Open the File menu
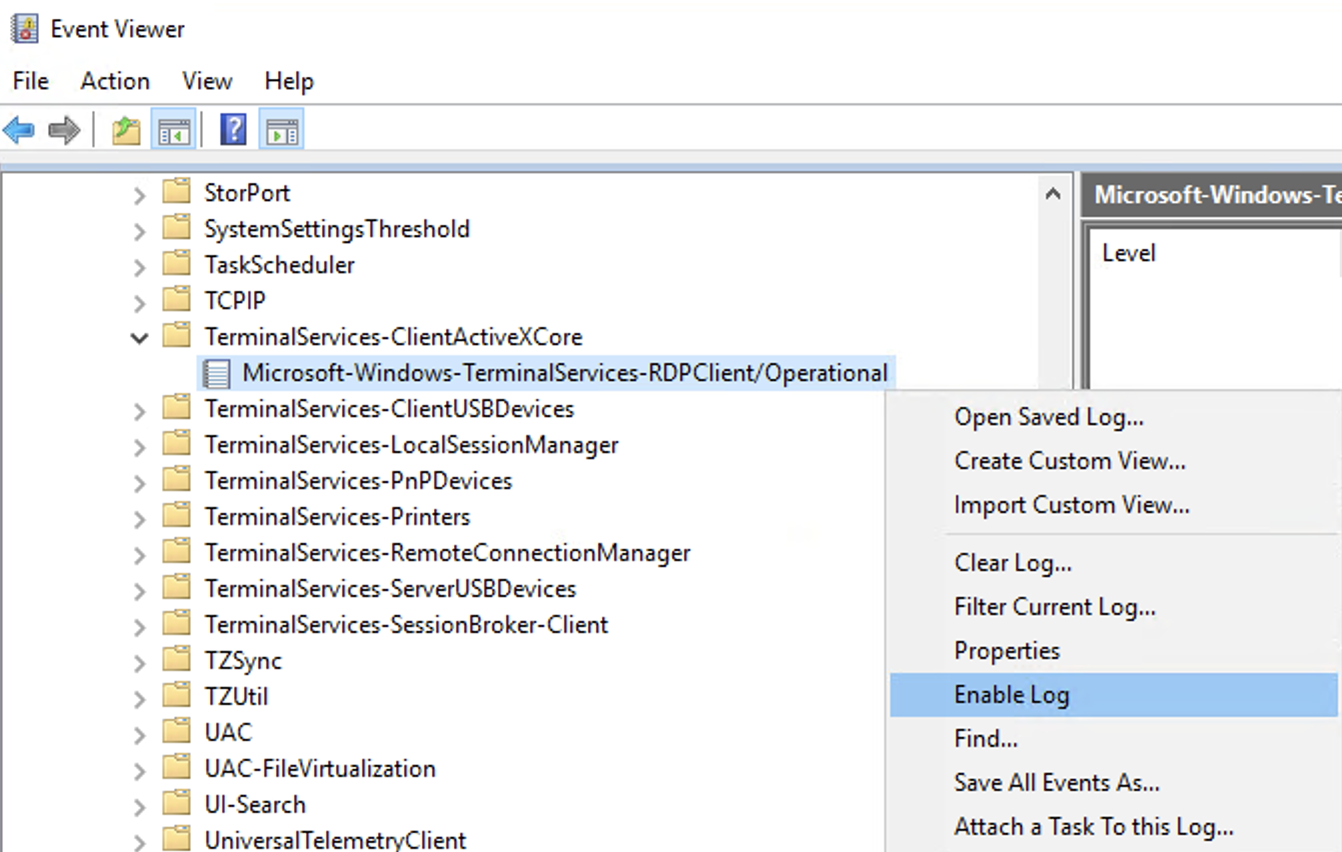 (x=31, y=81)
